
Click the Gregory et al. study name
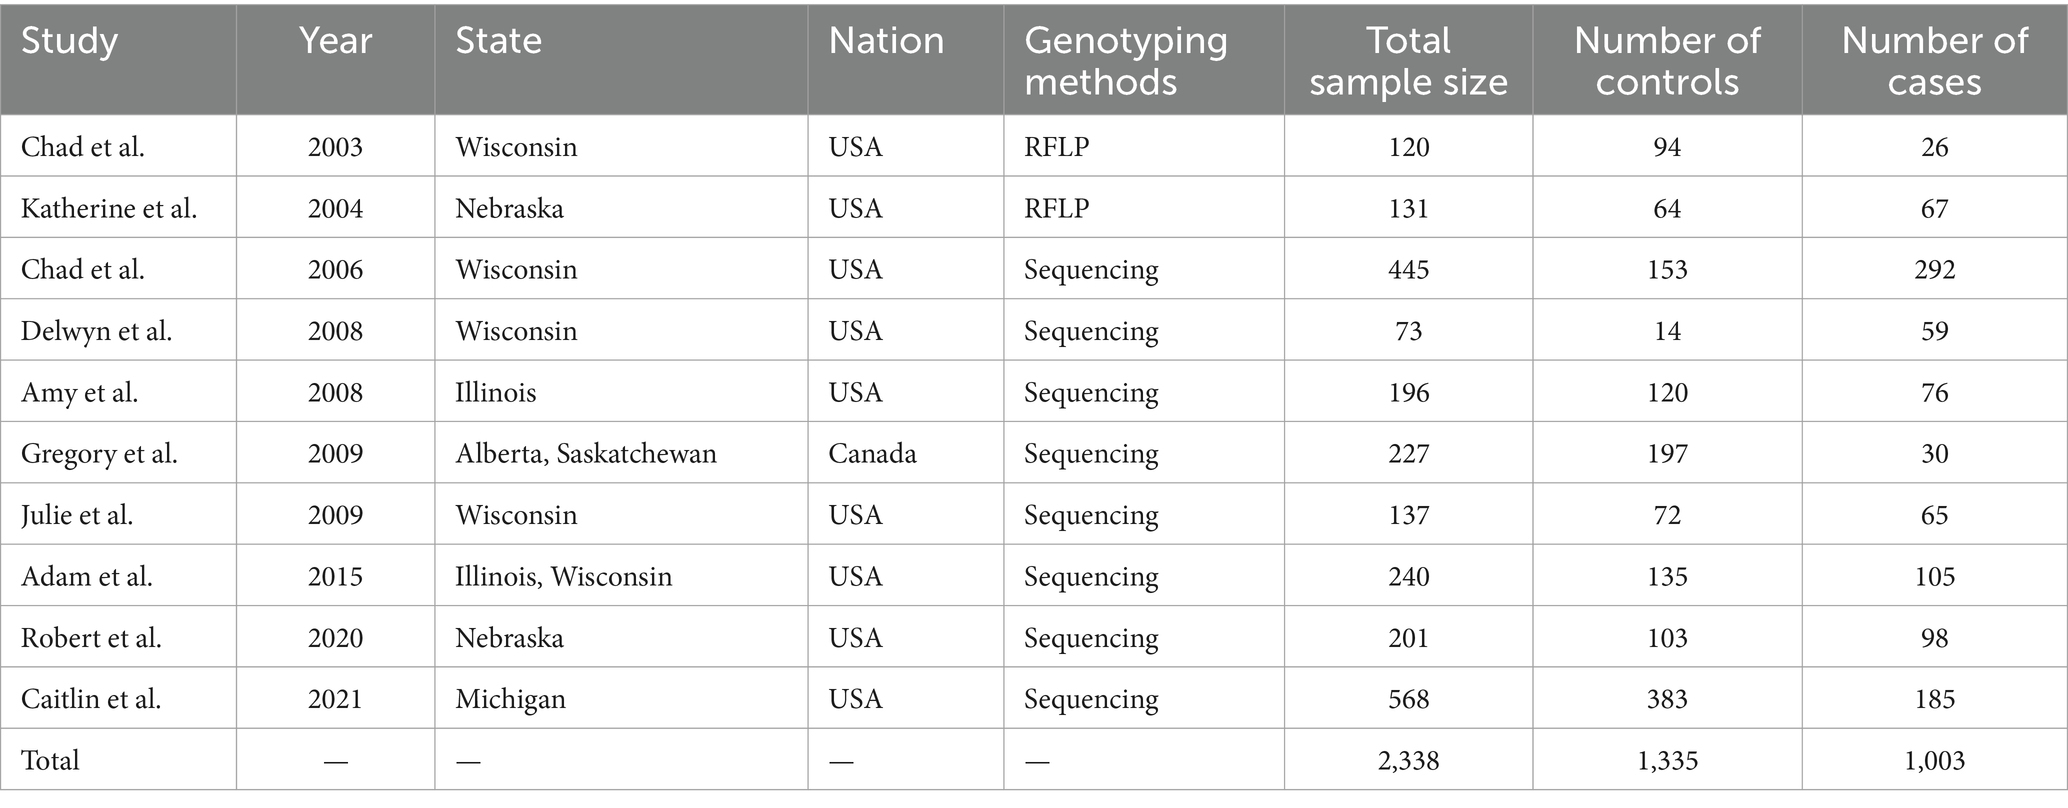click(99, 455)
